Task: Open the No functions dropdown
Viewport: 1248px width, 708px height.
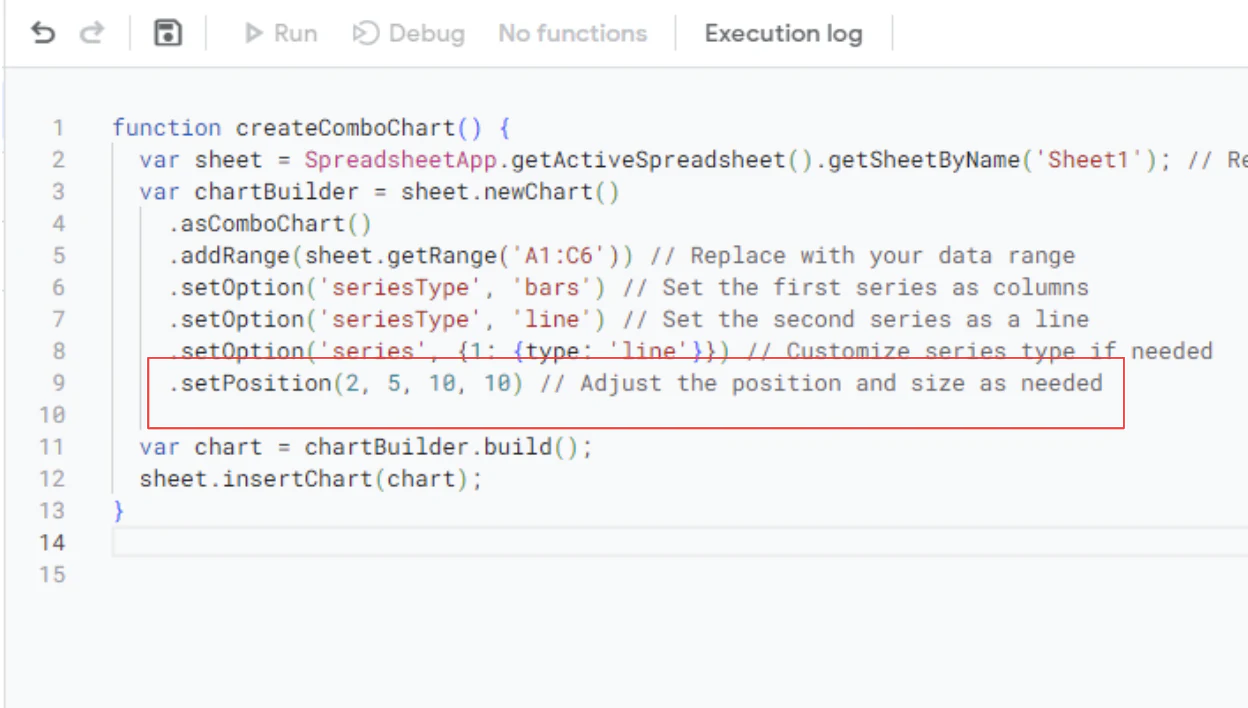Action: [x=573, y=34]
